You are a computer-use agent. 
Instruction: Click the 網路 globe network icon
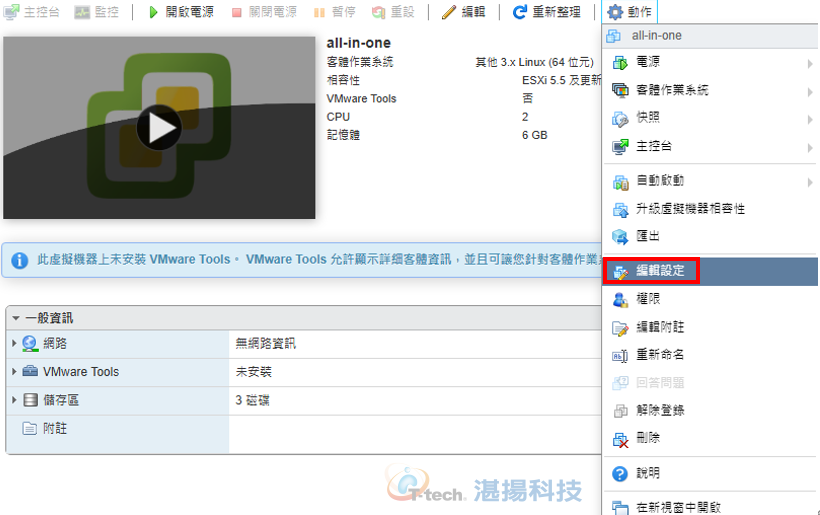coord(30,344)
